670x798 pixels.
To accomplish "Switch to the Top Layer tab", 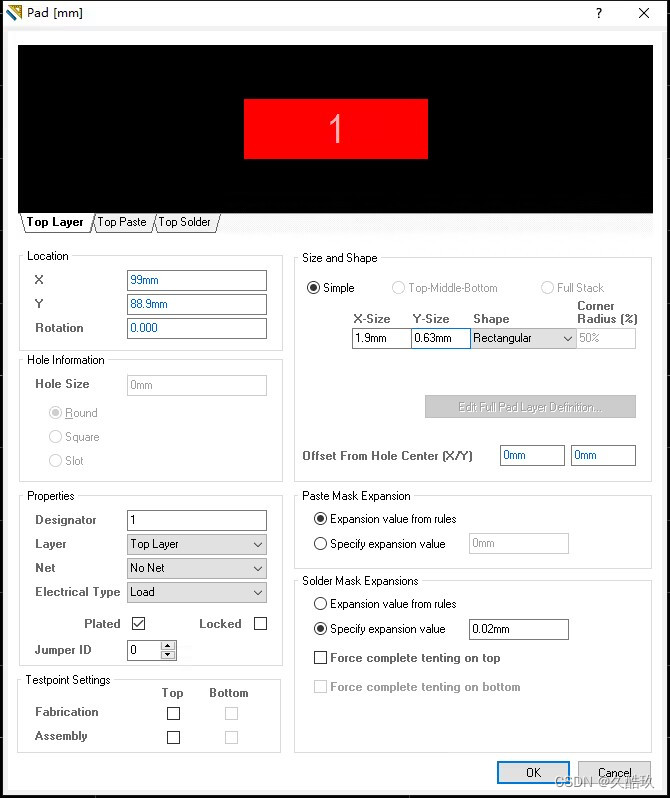I will pyautogui.click(x=55, y=222).
